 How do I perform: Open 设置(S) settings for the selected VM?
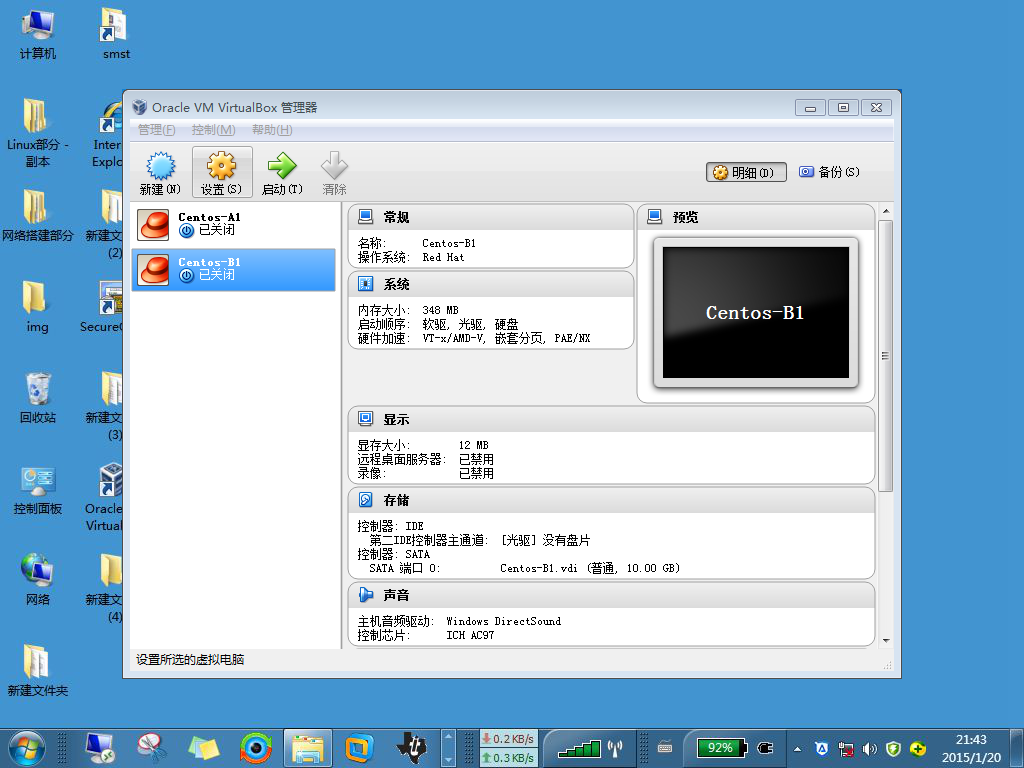(x=221, y=172)
